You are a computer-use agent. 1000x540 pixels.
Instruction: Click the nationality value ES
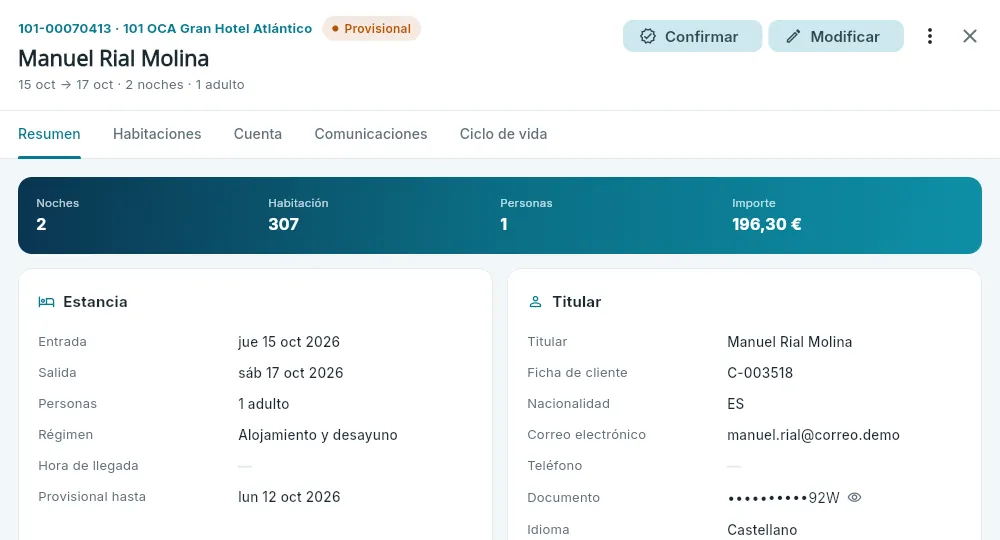pos(735,404)
